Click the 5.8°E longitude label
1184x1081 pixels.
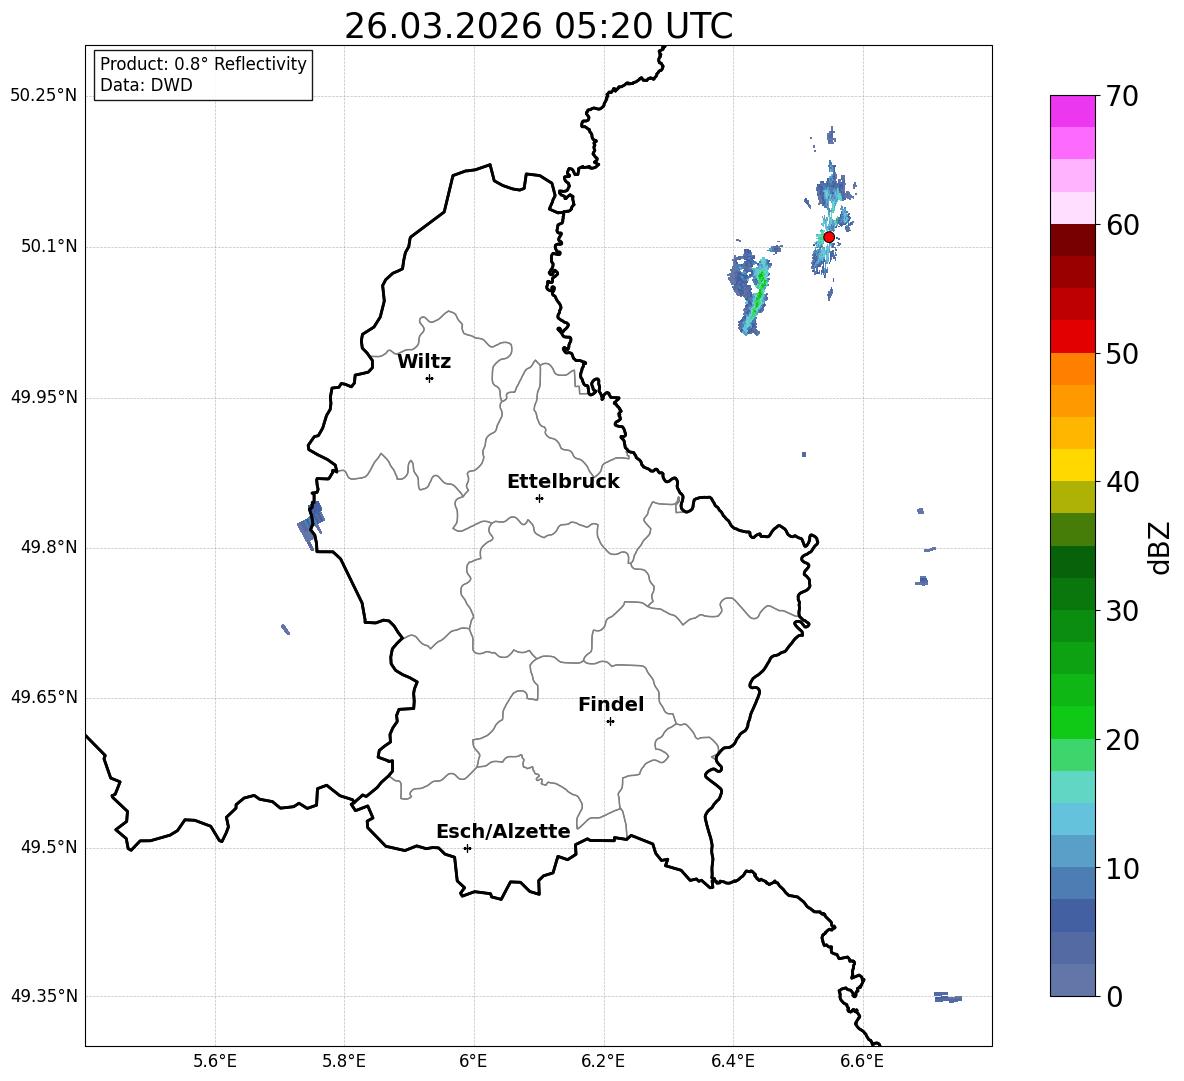[344, 1061]
